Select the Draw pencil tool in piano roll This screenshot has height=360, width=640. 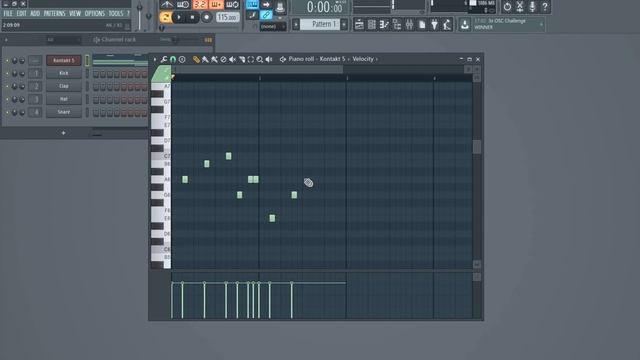196,60
